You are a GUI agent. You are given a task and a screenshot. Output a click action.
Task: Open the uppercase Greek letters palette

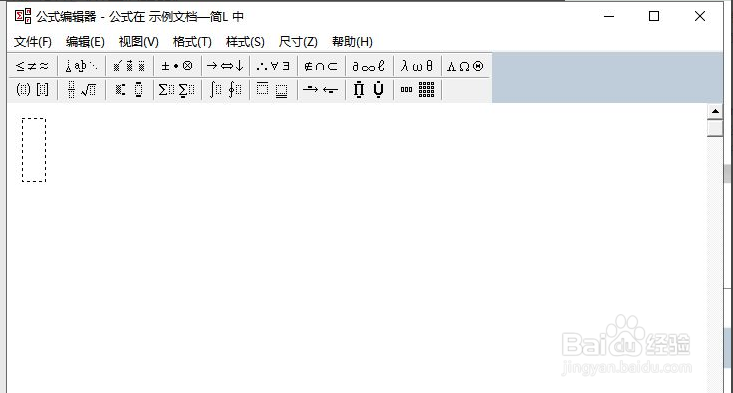(x=465, y=66)
